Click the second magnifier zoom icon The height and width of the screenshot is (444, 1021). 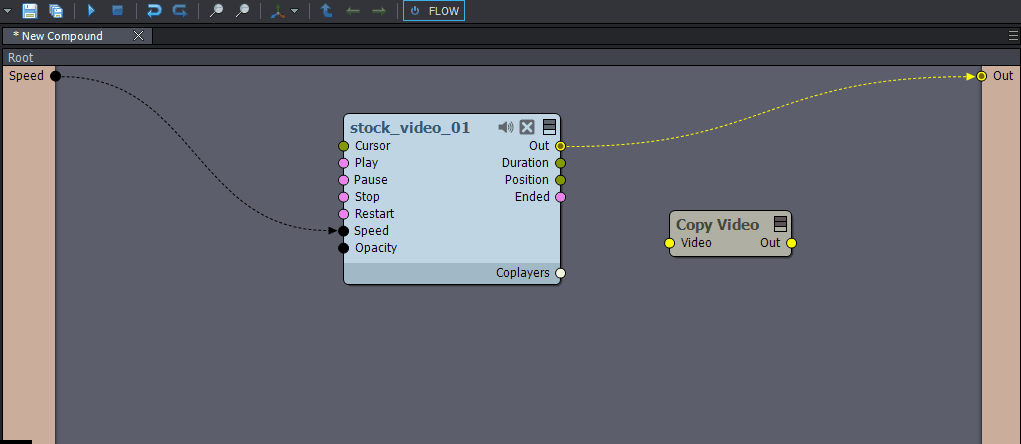point(242,10)
